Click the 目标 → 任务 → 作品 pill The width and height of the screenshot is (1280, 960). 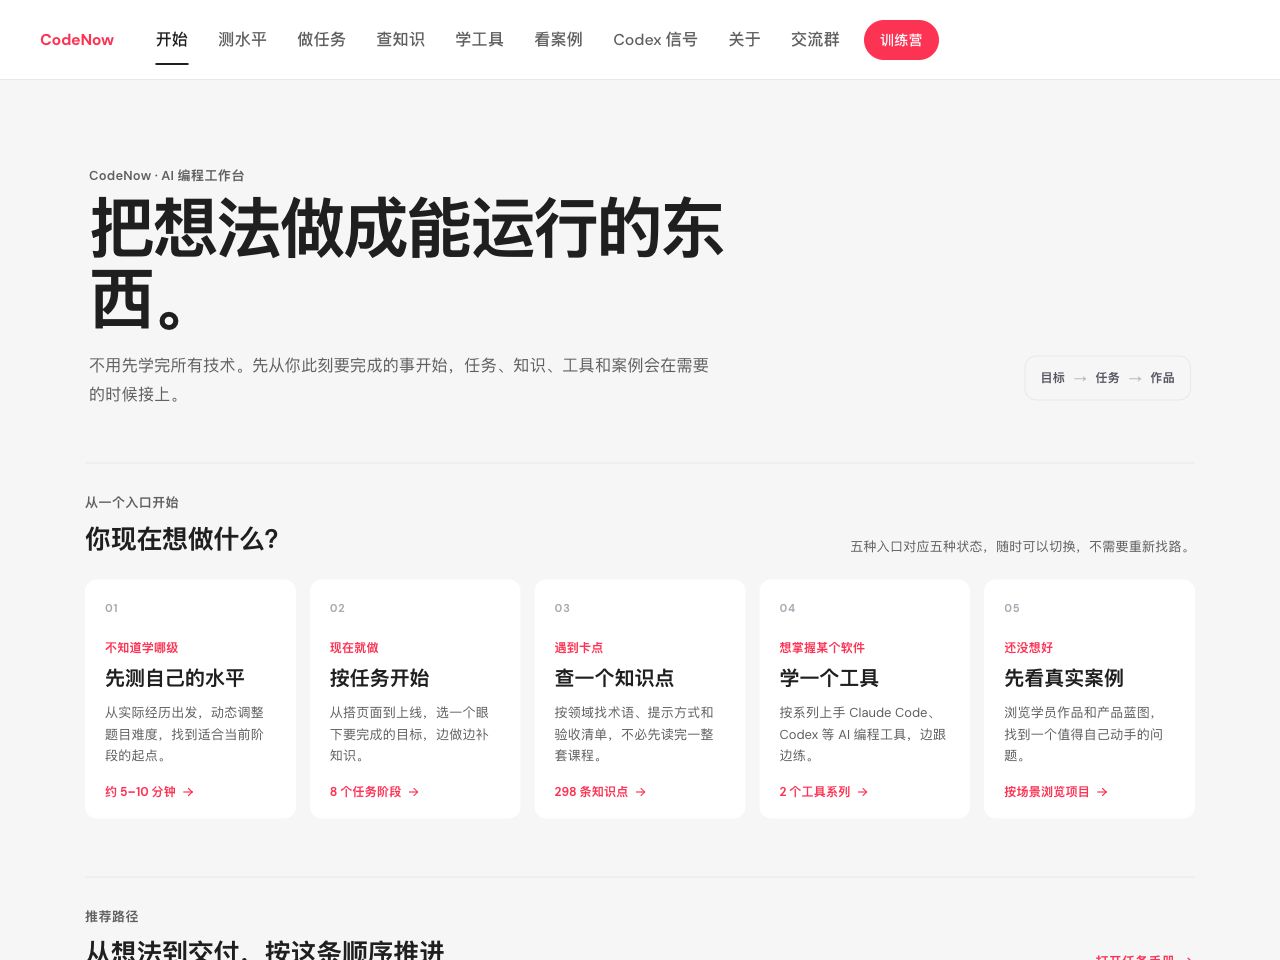tap(1107, 378)
